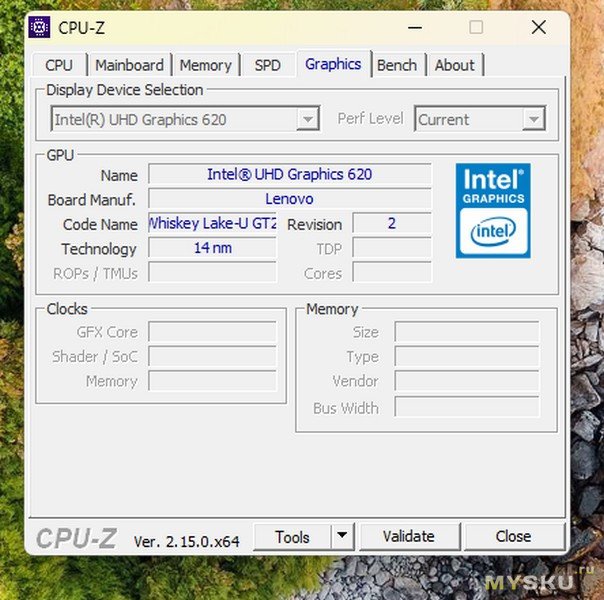Click the Validate button
The image size is (604, 600).
click(409, 536)
